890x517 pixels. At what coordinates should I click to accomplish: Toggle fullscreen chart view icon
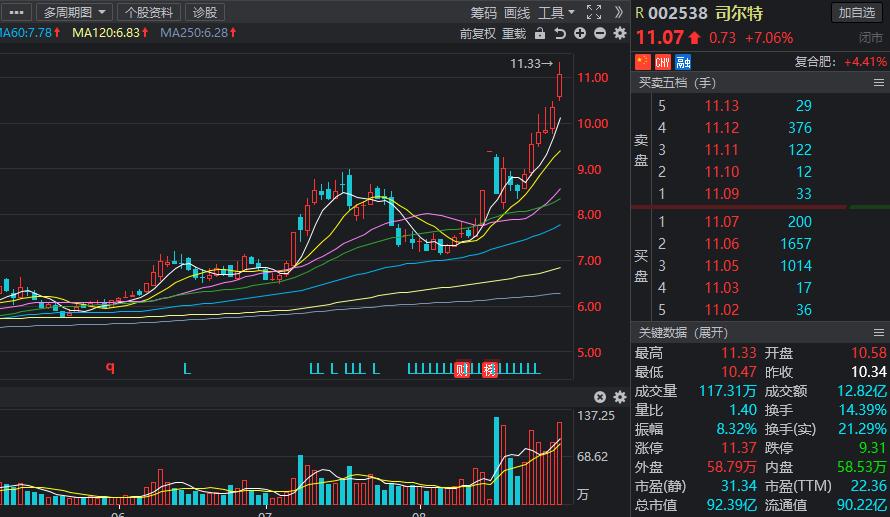pyautogui.click(x=594, y=12)
